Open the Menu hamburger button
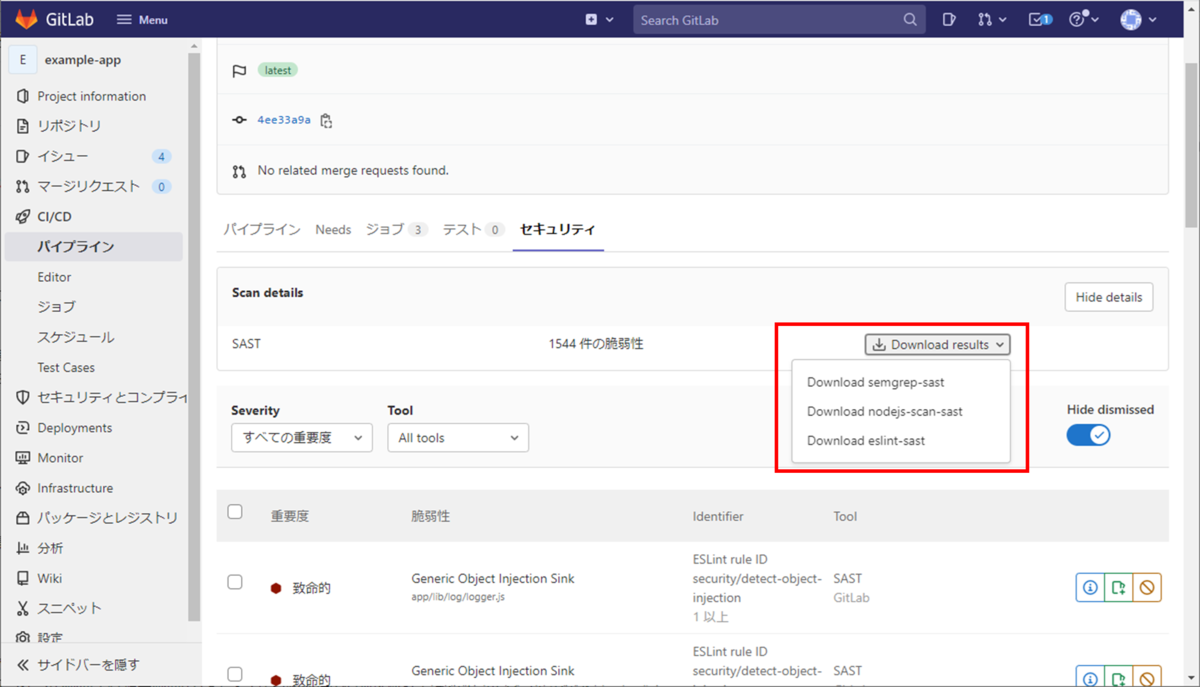This screenshot has height=687, width=1200. pyautogui.click(x=142, y=19)
